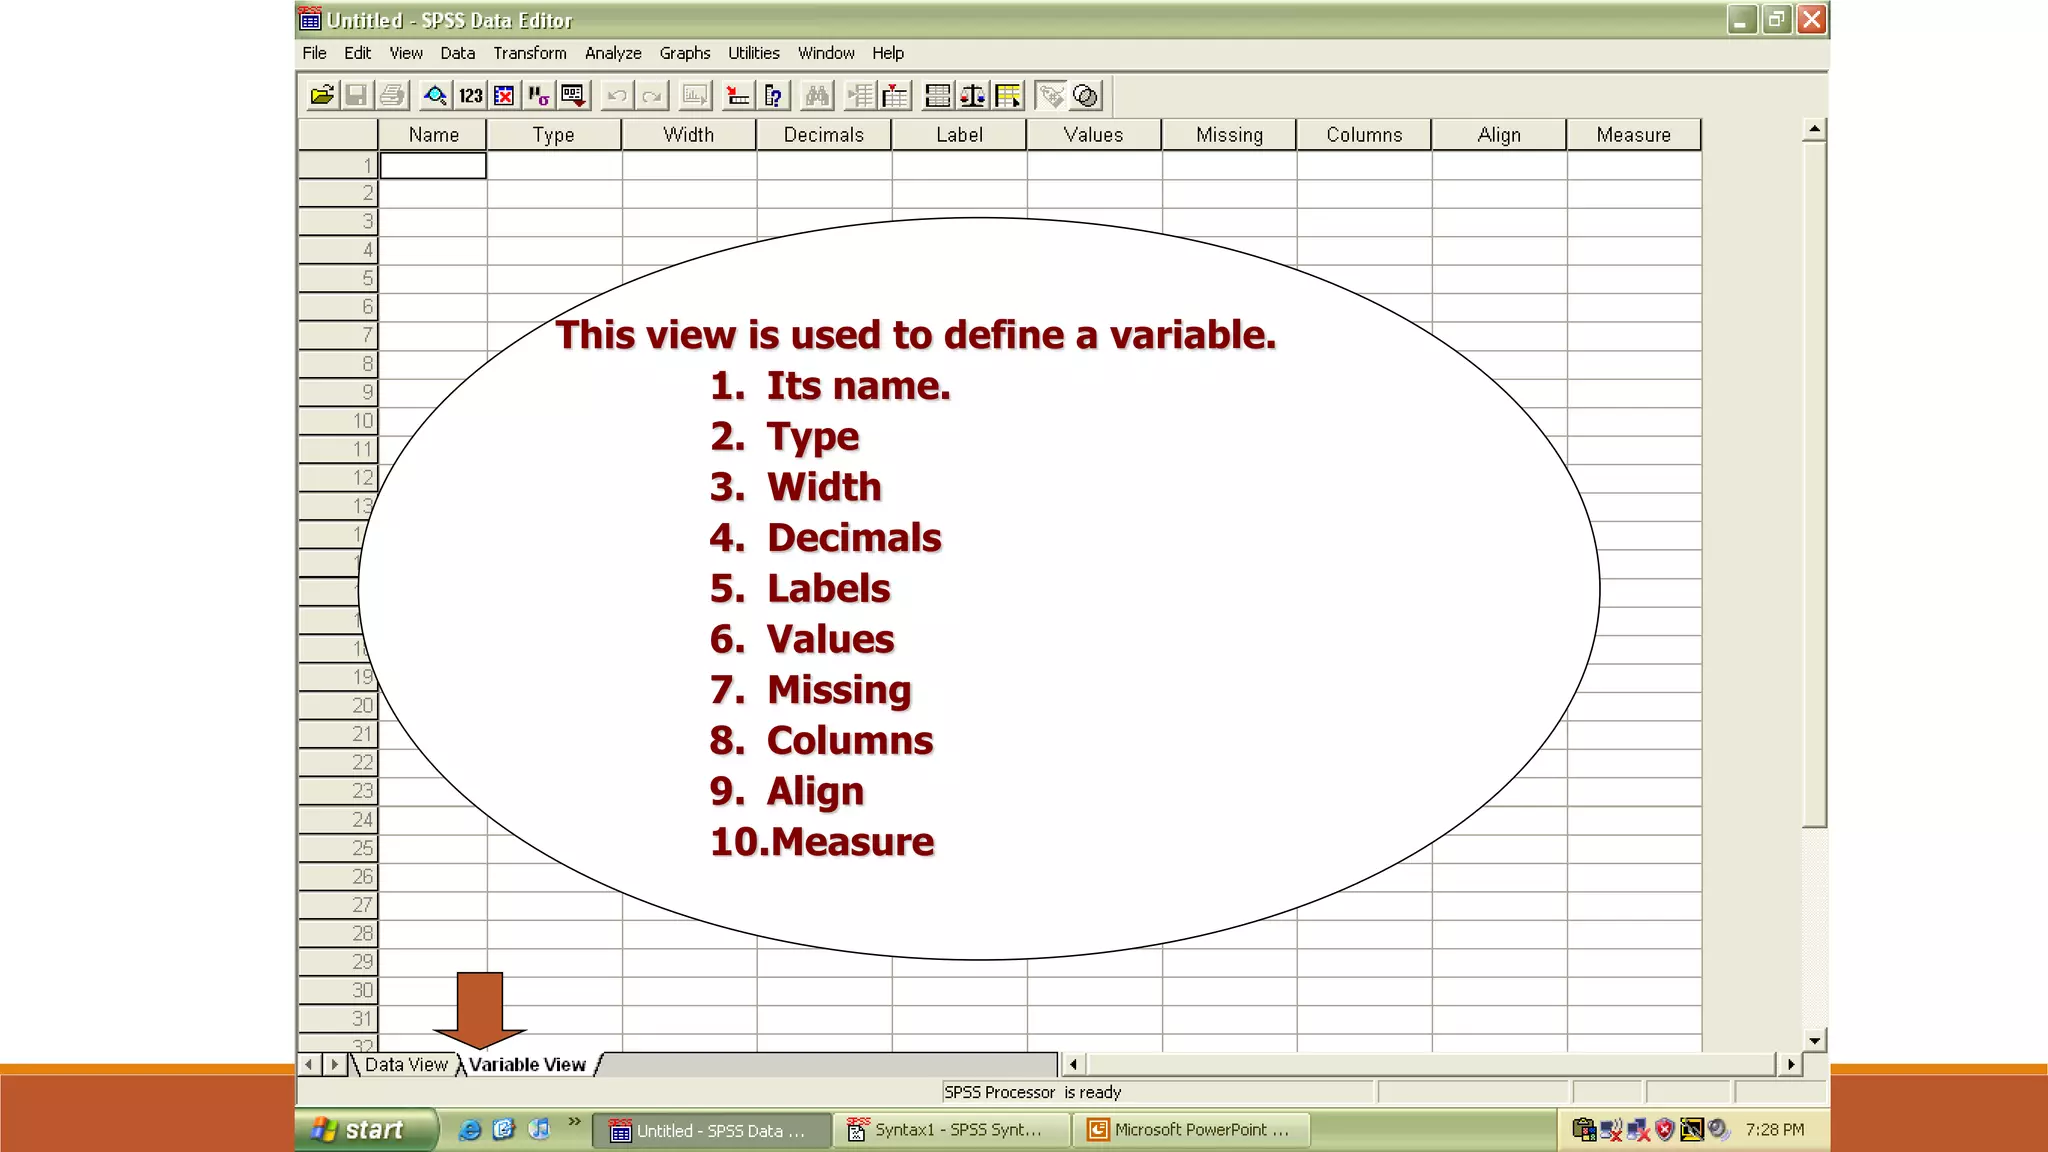Click the Split File icon

pos(938,96)
